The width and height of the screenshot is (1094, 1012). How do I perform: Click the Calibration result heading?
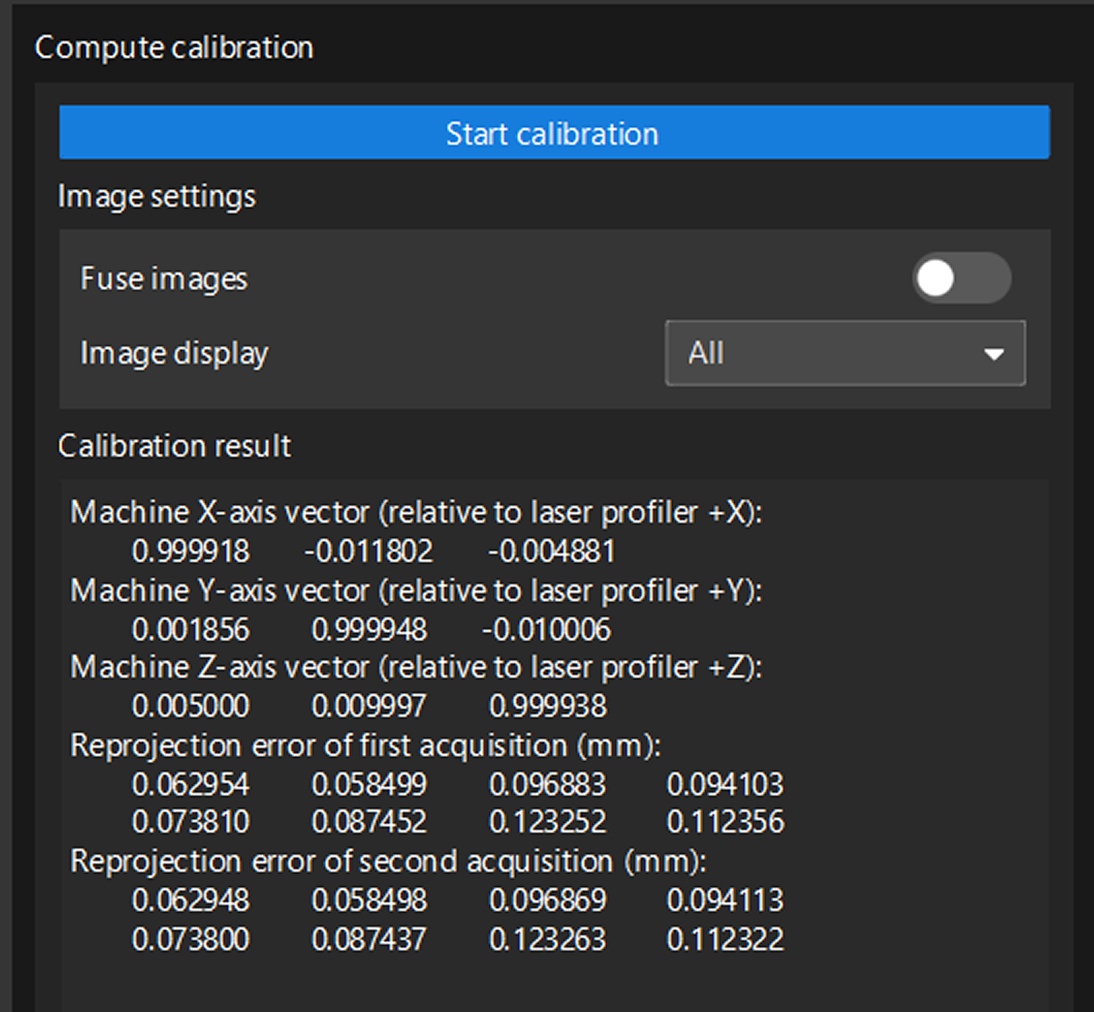tap(175, 445)
